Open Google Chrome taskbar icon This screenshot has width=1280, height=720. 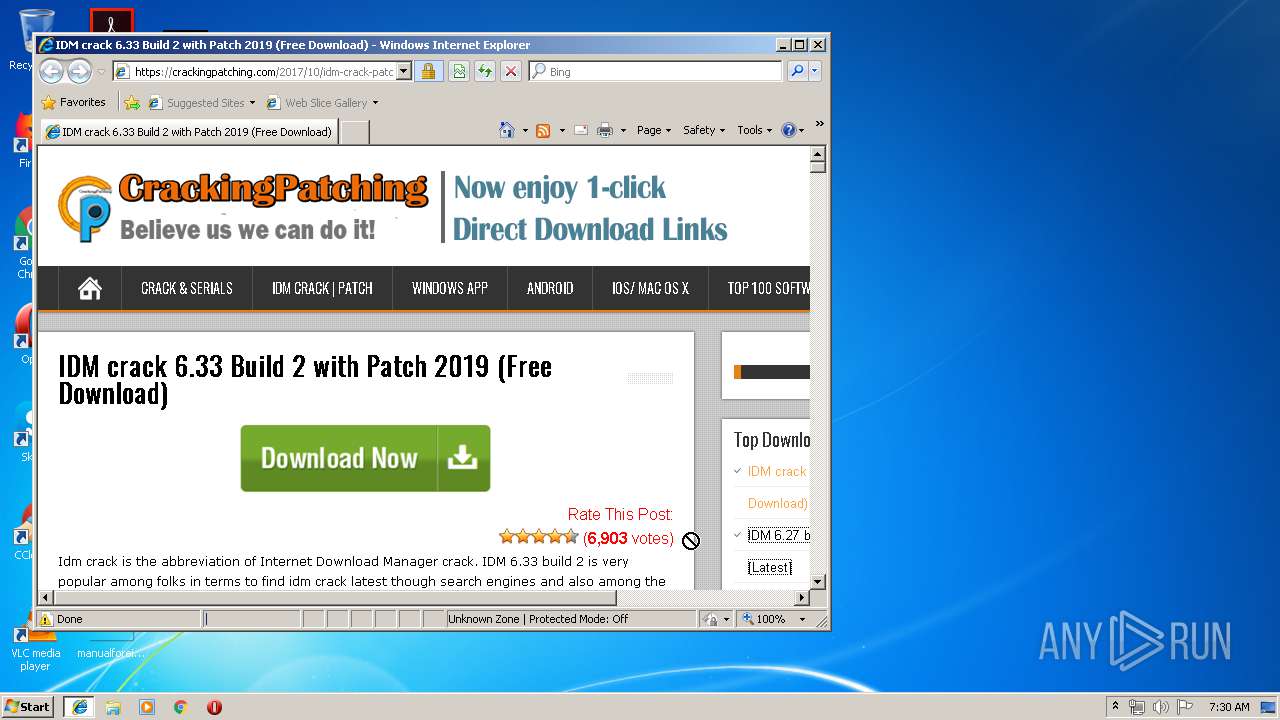[181, 707]
